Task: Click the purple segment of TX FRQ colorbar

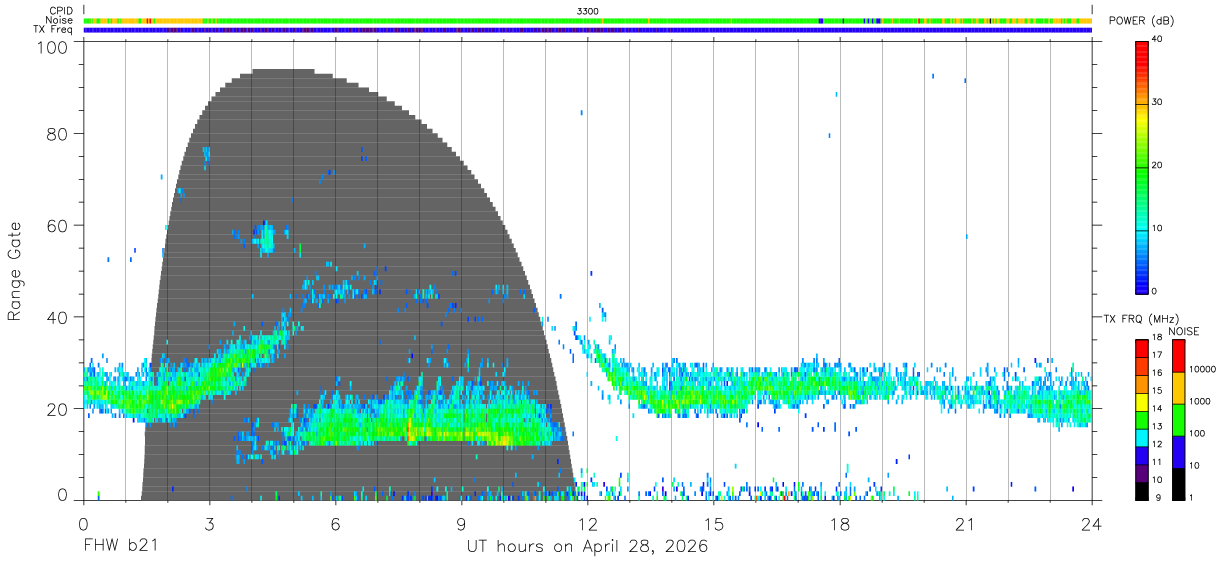Action: tap(1141, 472)
